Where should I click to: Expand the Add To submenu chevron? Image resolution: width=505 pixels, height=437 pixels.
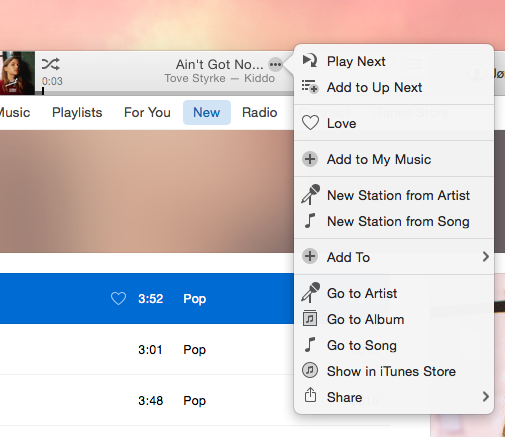[x=486, y=257]
